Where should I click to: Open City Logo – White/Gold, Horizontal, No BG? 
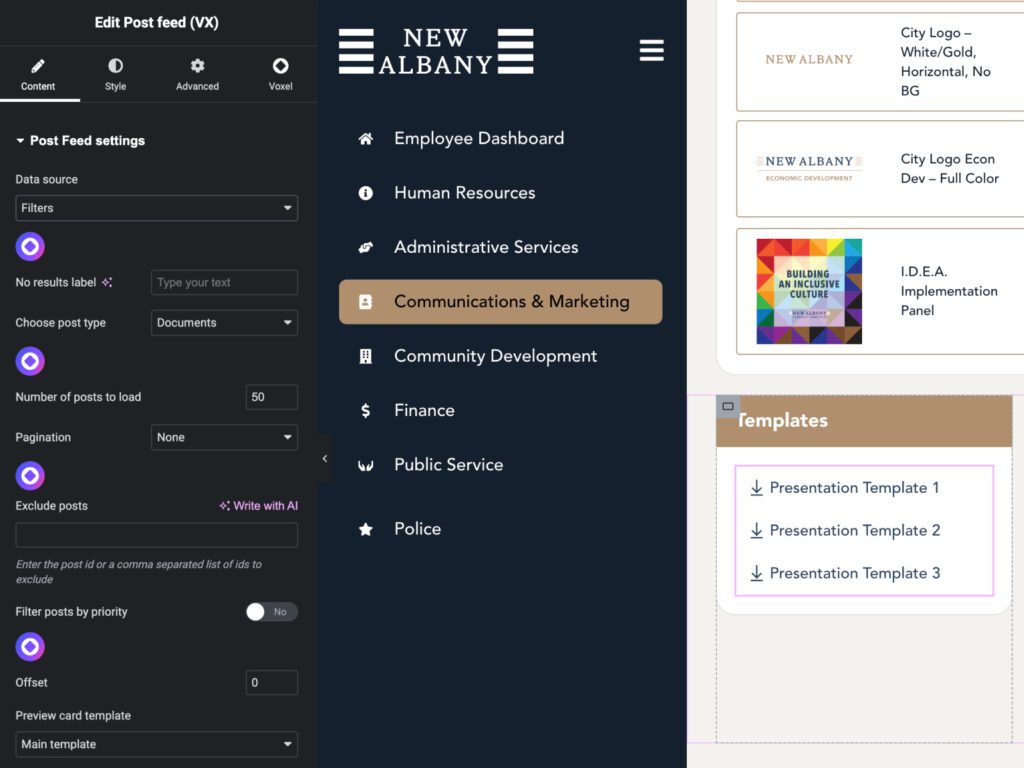pos(946,61)
